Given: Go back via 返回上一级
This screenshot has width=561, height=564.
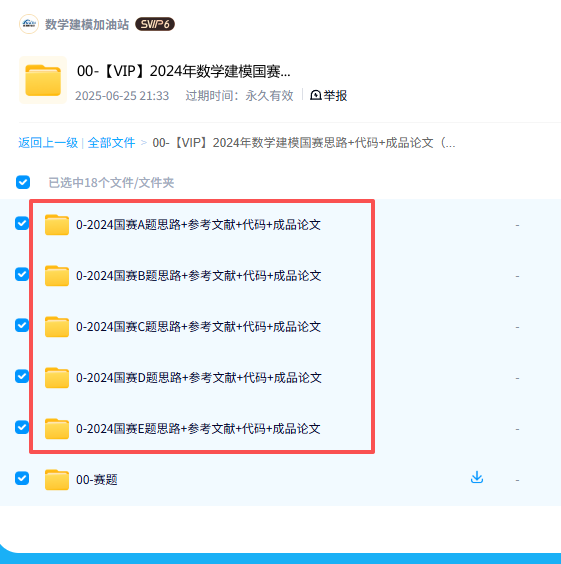Looking at the screenshot, I should 48,143.
